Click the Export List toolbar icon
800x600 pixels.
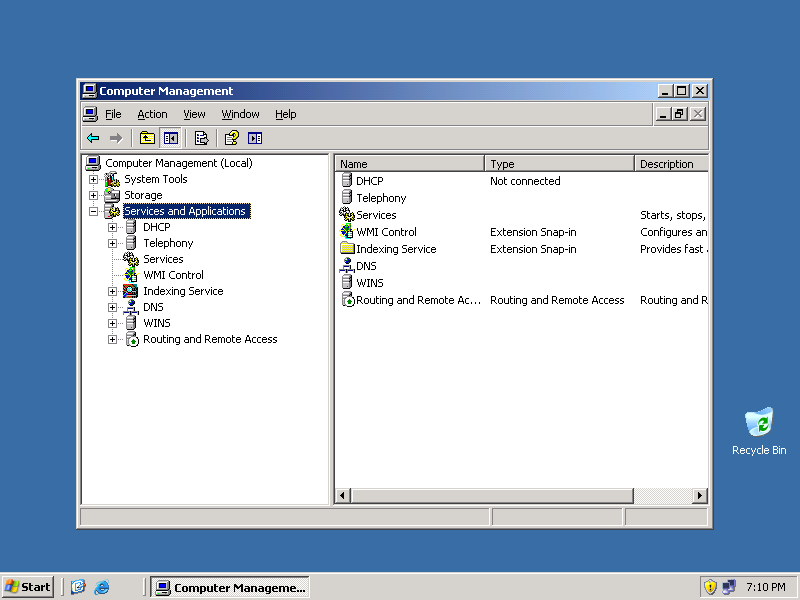pyautogui.click(x=202, y=138)
